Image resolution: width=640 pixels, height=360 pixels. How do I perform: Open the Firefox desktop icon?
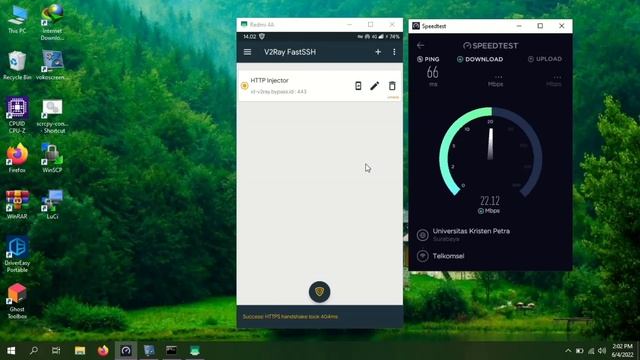tap(17, 158)
